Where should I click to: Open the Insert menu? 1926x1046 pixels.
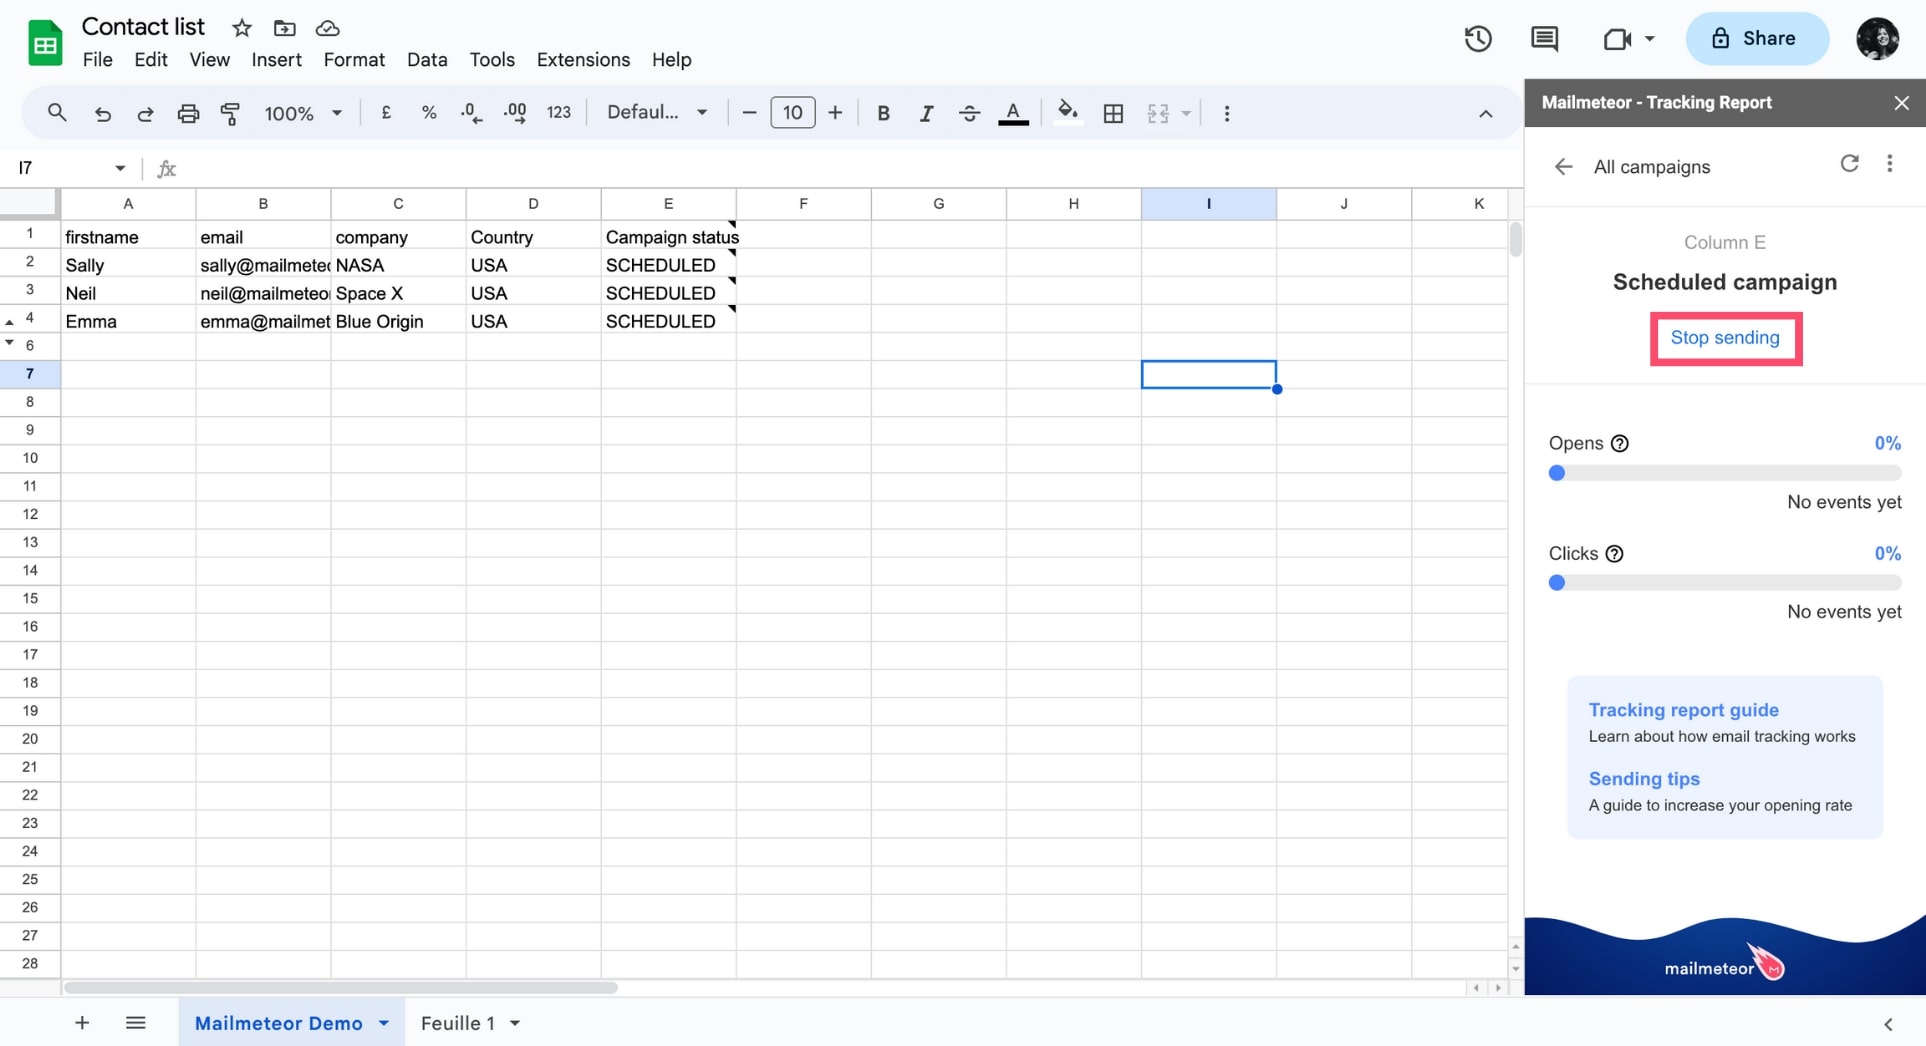[276, 60]
